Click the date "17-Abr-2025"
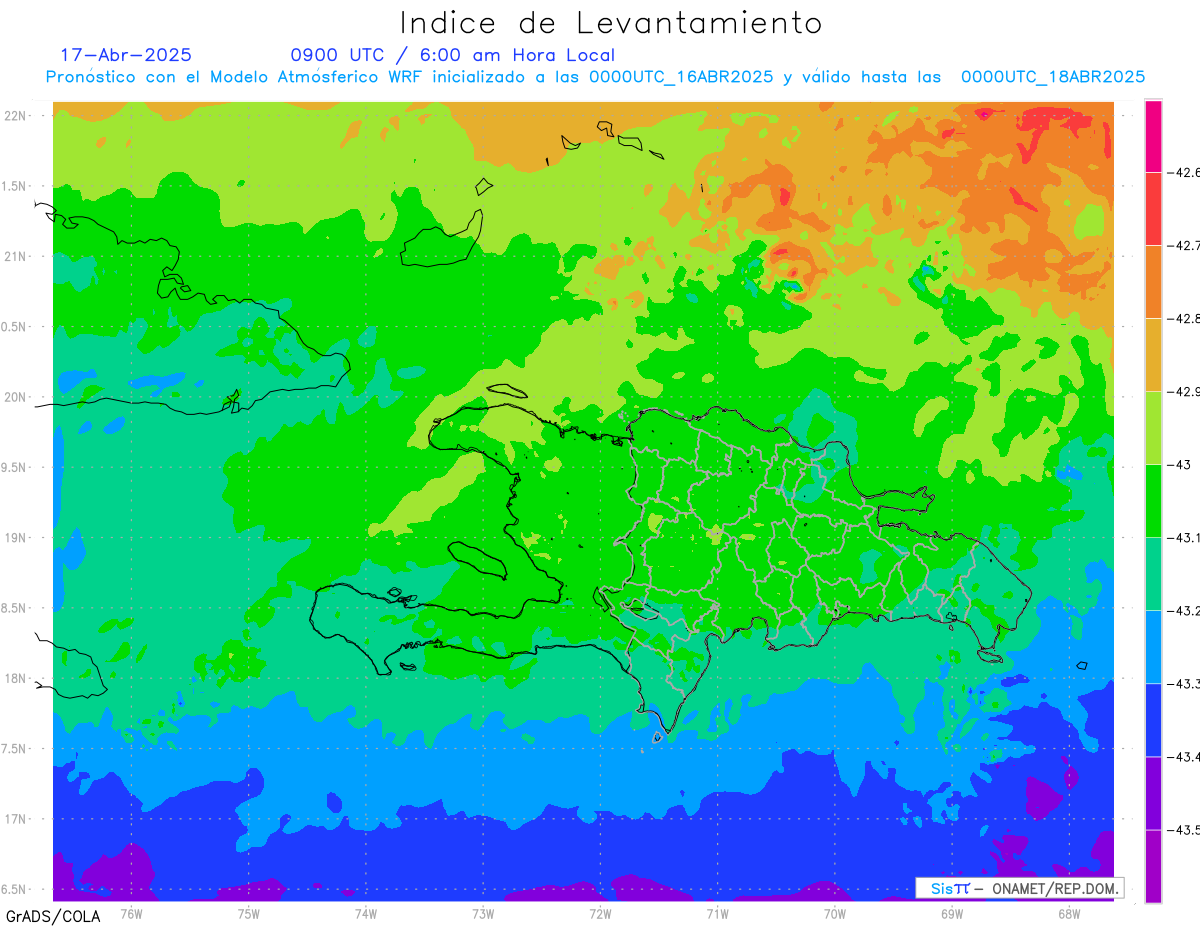1200x927 pixels. pos(126,55)
